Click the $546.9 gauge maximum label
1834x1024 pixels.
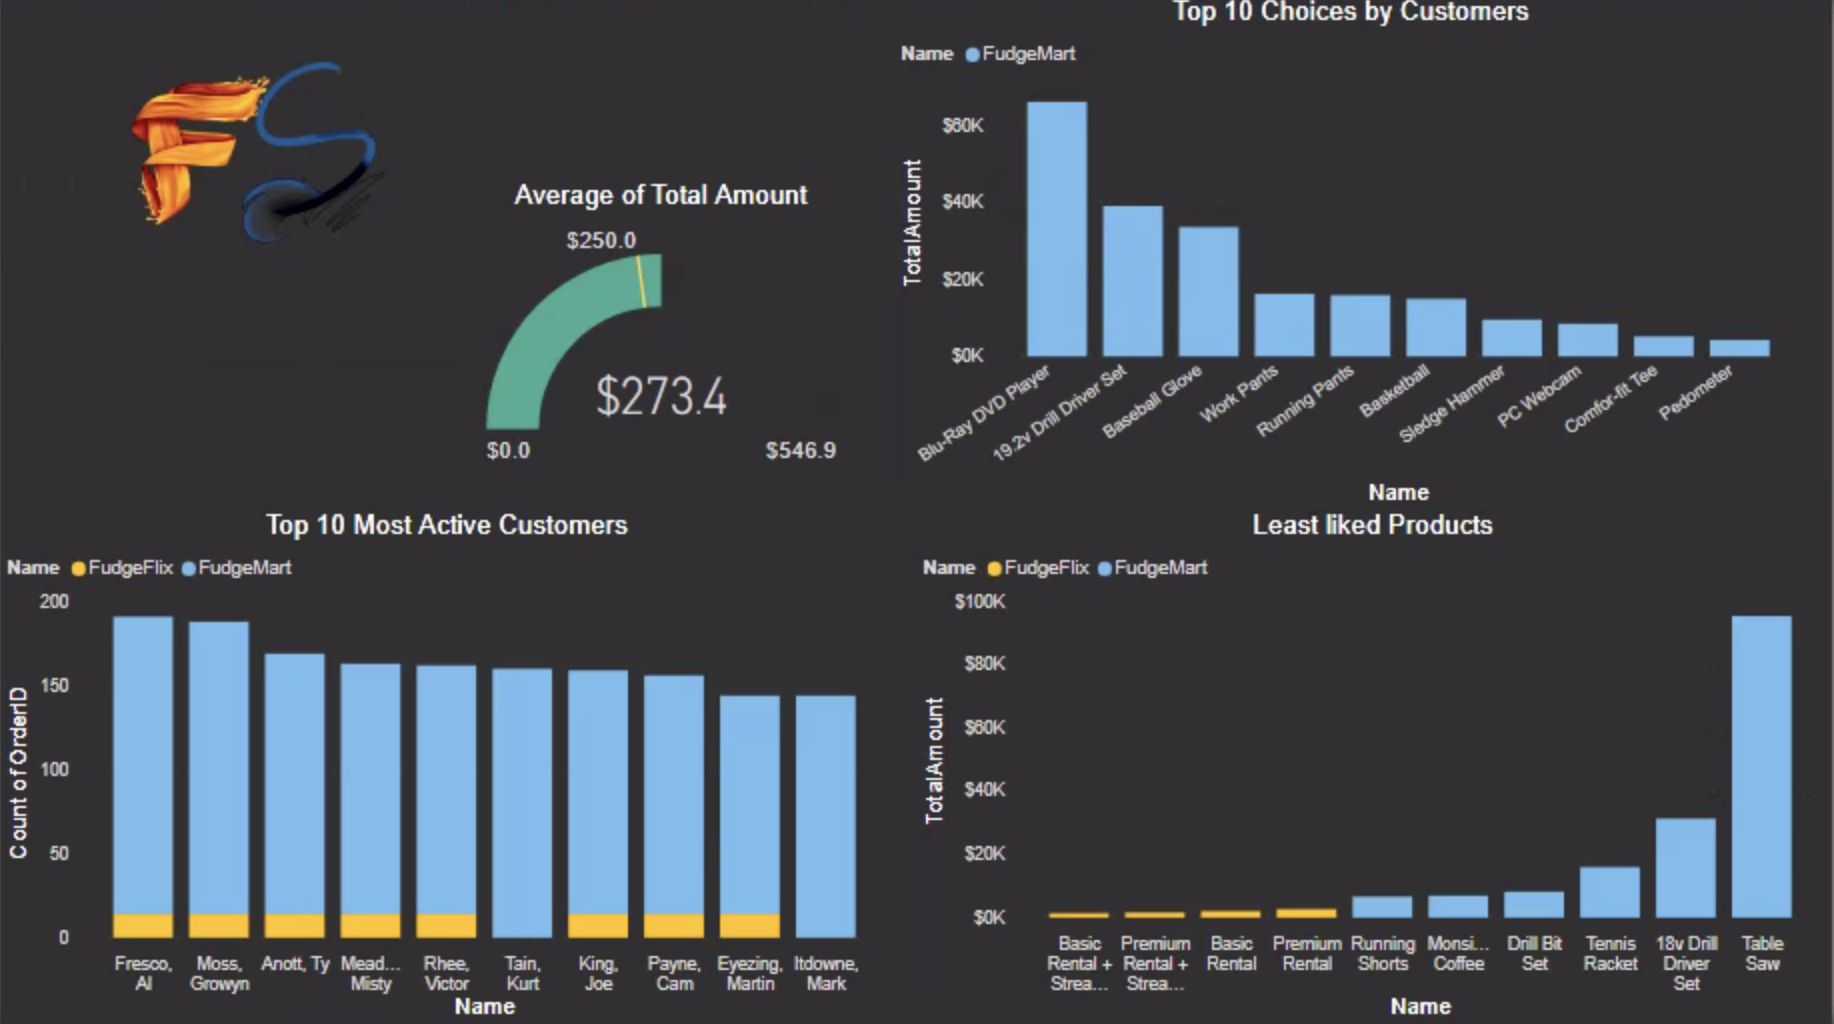coord(800,451)
